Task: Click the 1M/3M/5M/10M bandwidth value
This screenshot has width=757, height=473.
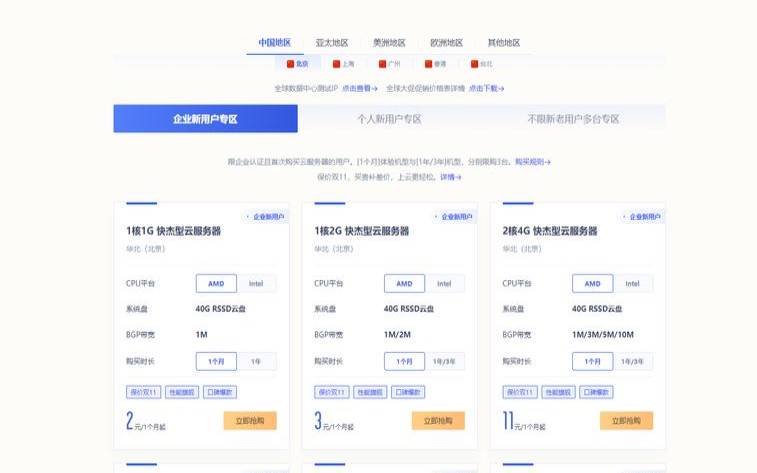Action: coord(603,334)
